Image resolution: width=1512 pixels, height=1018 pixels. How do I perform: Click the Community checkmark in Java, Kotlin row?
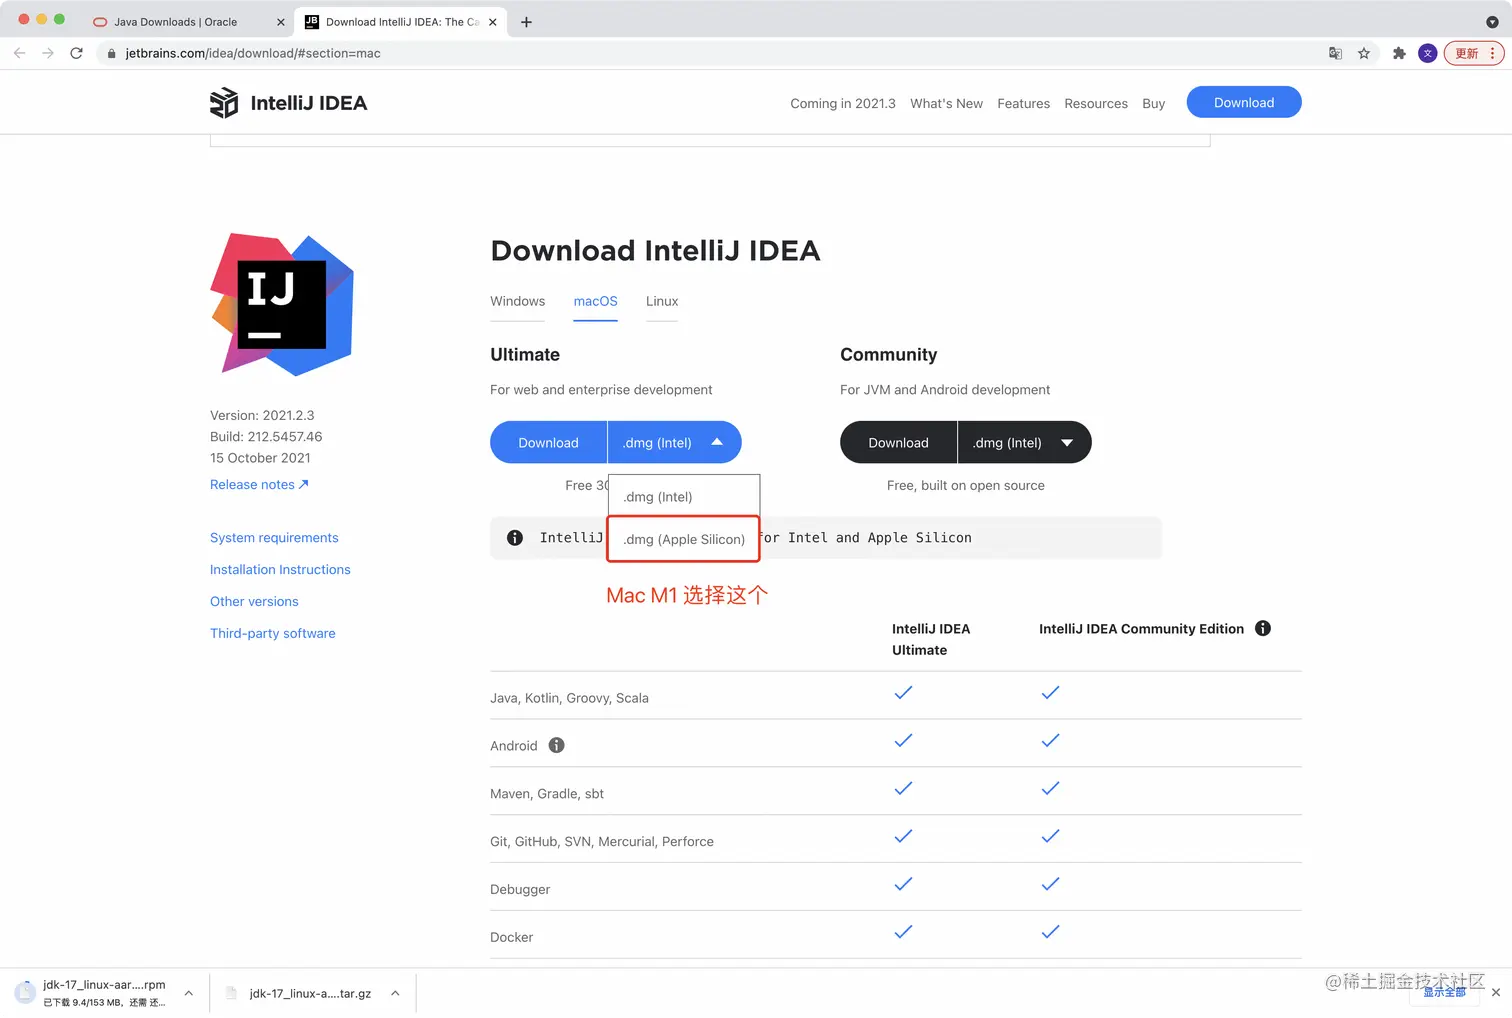(x=1050, y=692)
